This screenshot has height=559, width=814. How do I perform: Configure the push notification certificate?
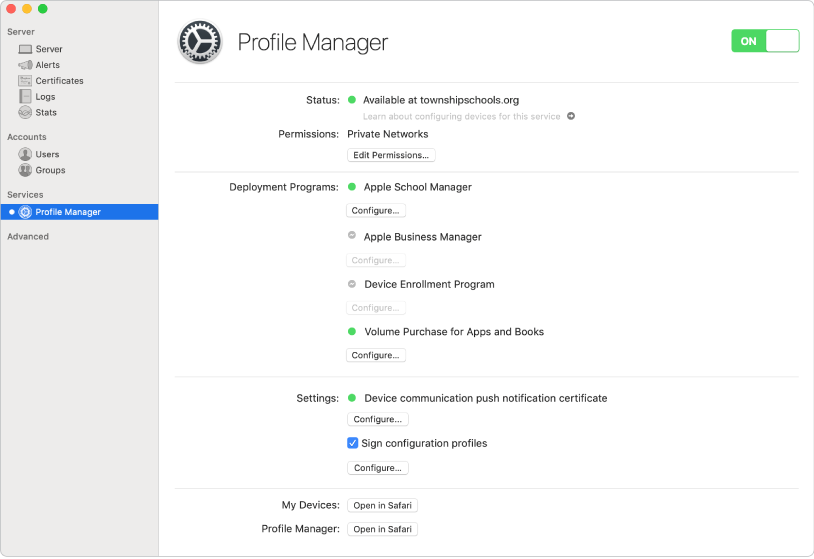coord(377,419)
